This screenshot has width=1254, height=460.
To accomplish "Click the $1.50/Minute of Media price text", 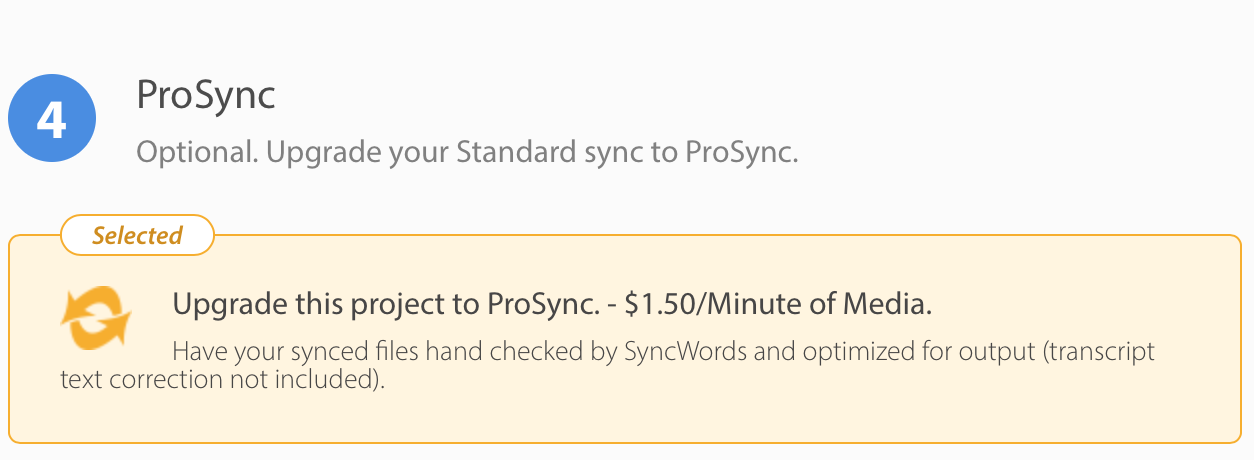I will coord(778,305).
